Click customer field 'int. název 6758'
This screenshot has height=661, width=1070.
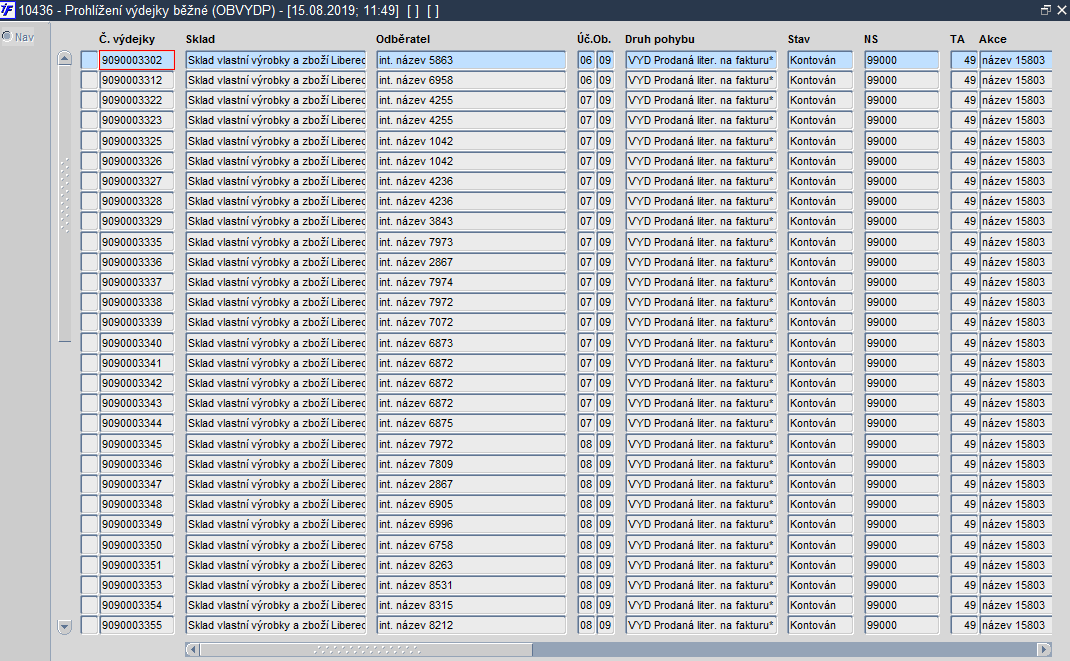pos(471,545)
